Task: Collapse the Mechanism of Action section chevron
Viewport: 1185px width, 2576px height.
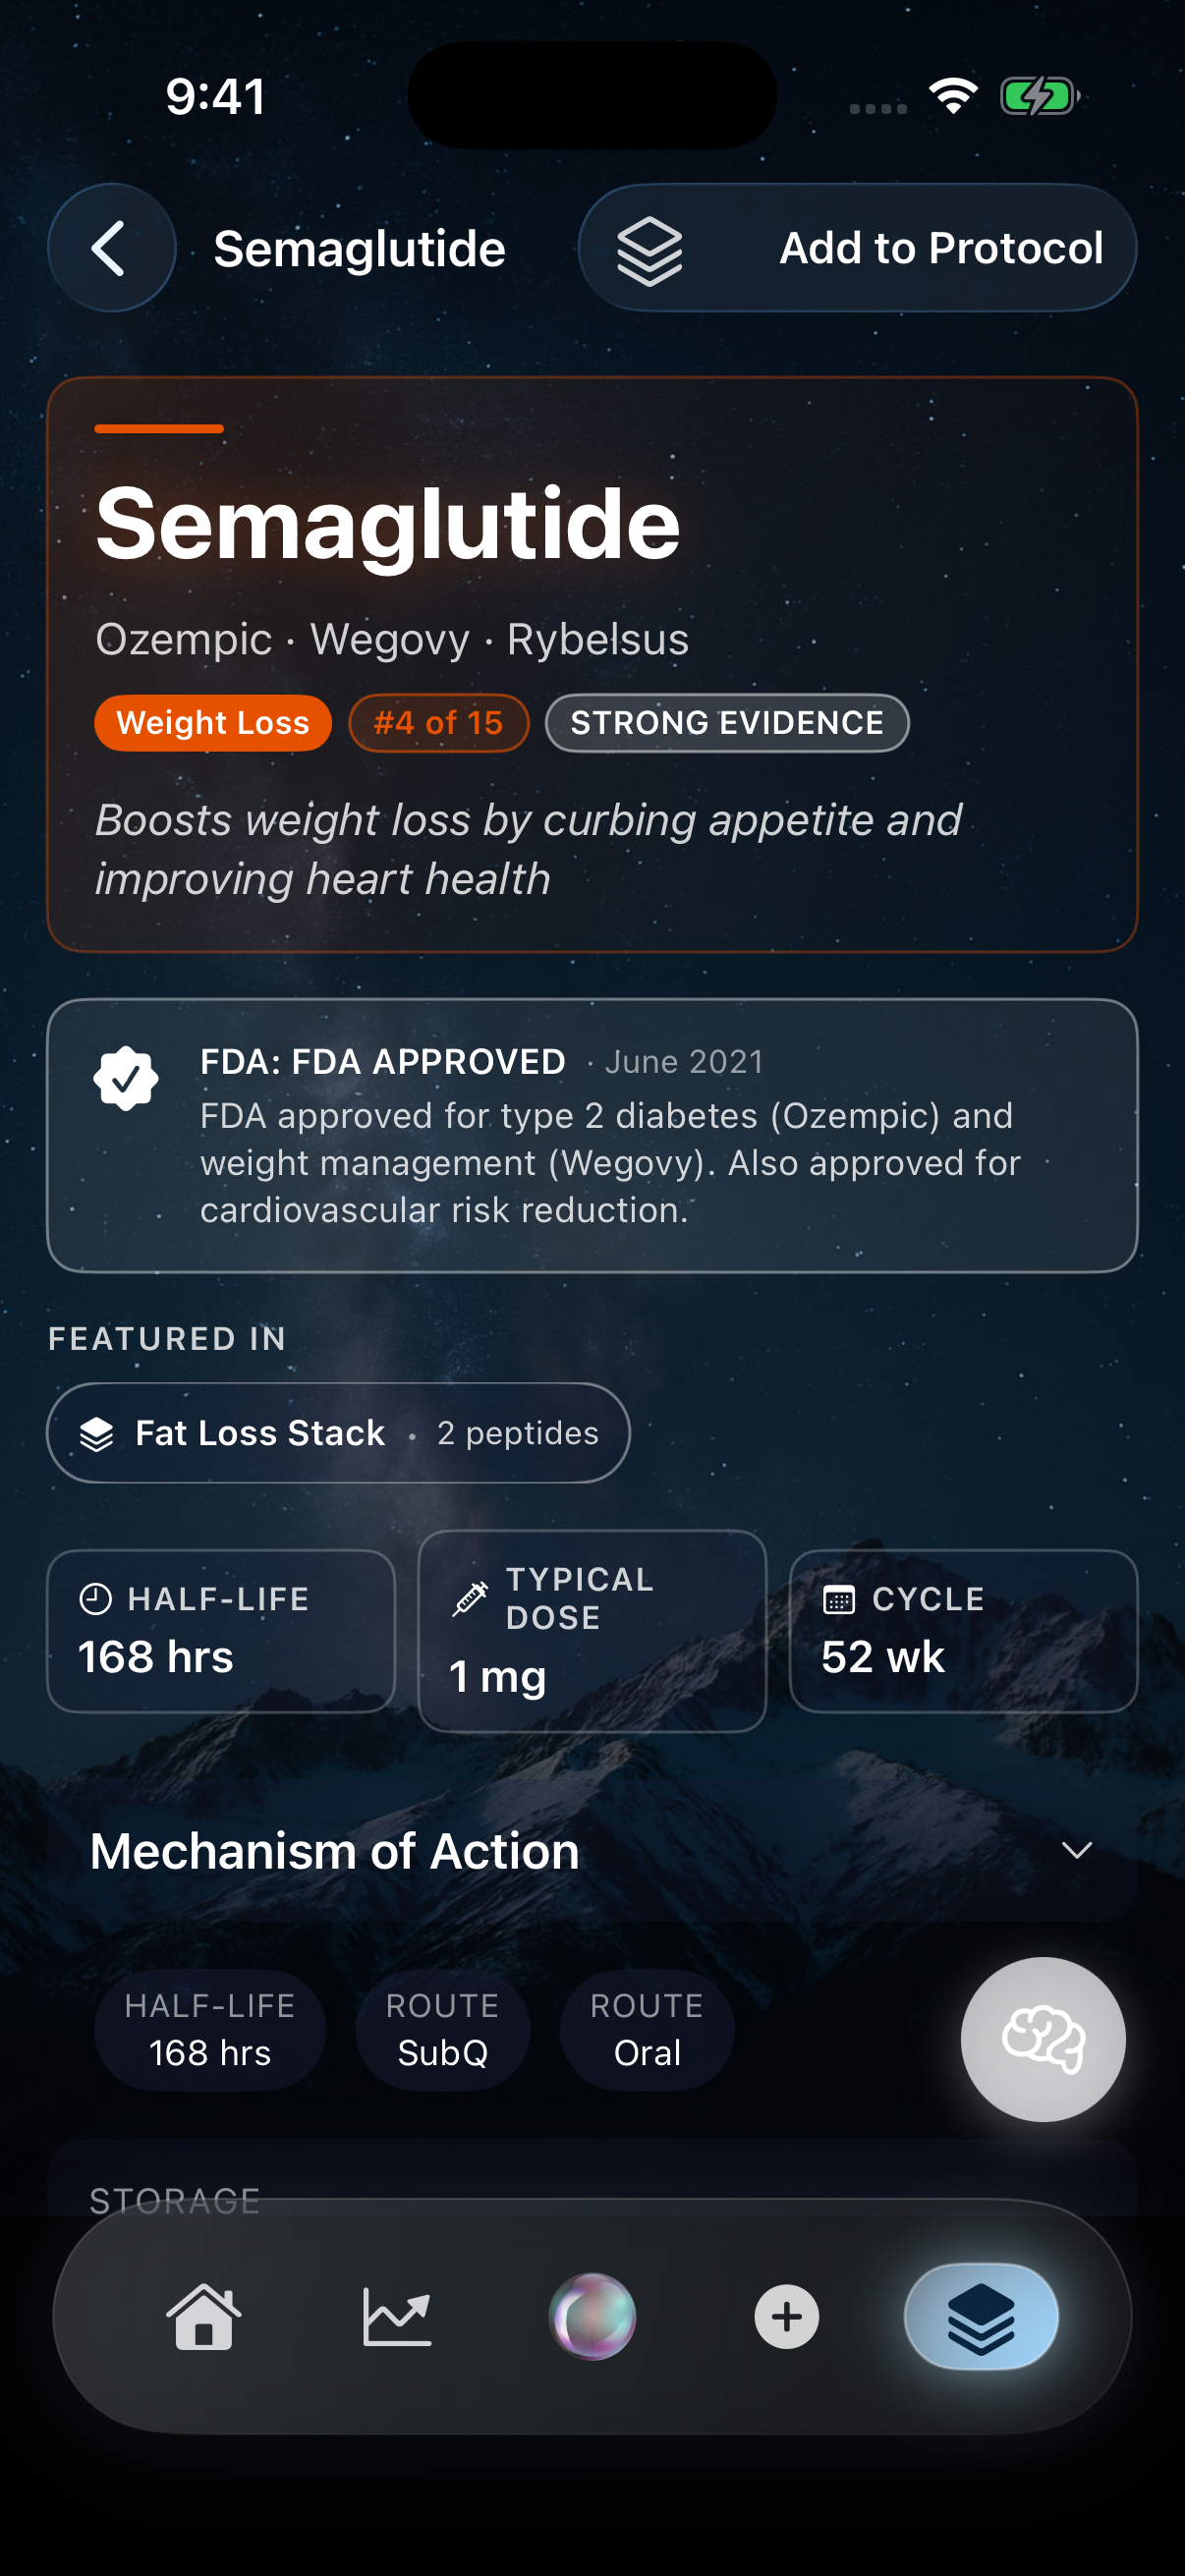Action: pos(1079,1850)
